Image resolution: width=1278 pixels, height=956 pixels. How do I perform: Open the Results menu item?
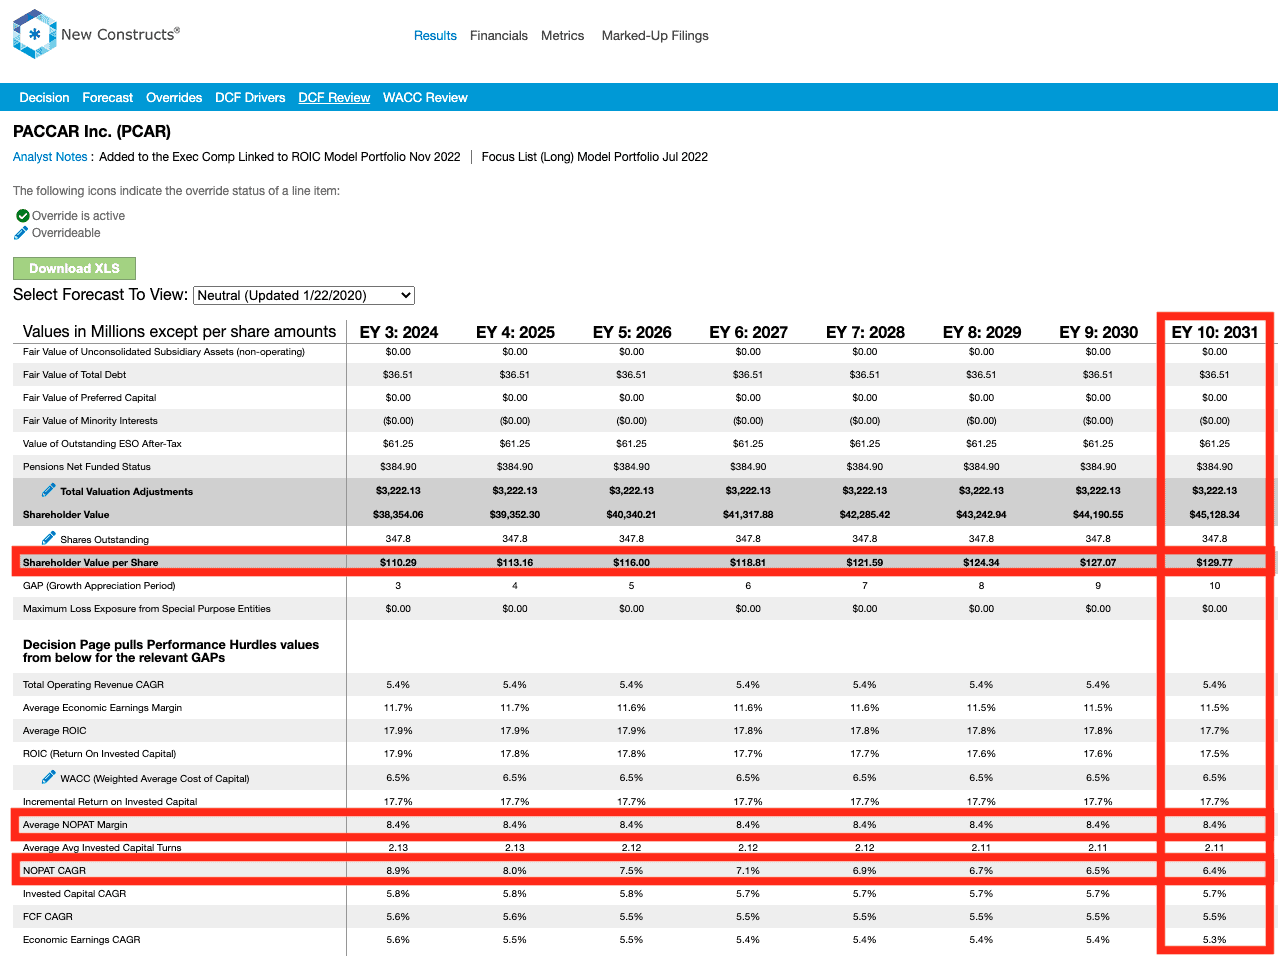[435, 35]
